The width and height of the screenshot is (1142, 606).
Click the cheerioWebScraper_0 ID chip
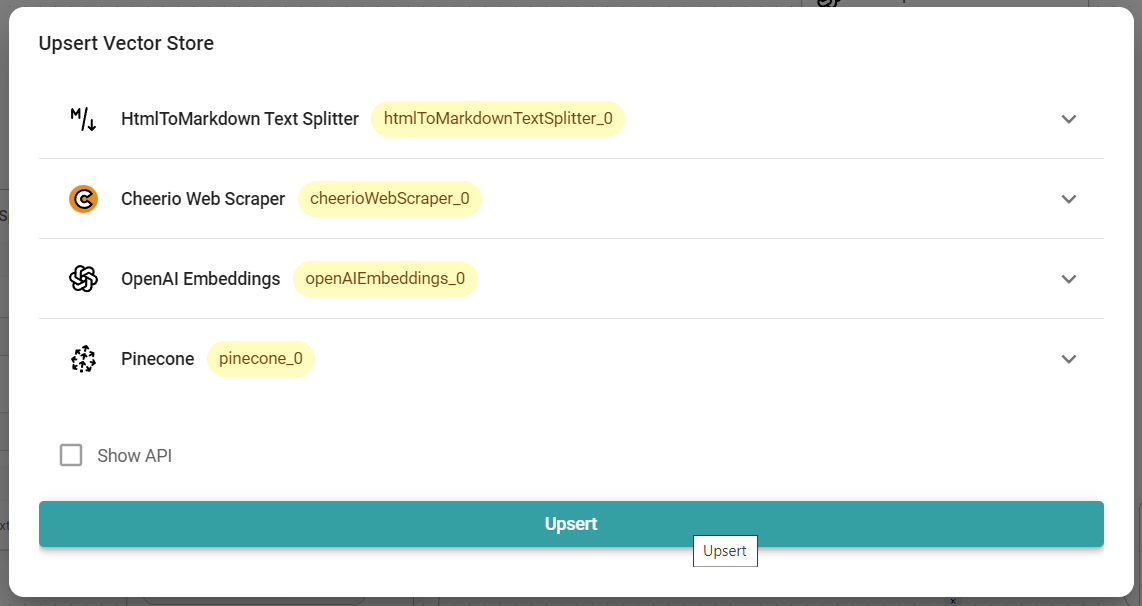[x=389, y=199]
